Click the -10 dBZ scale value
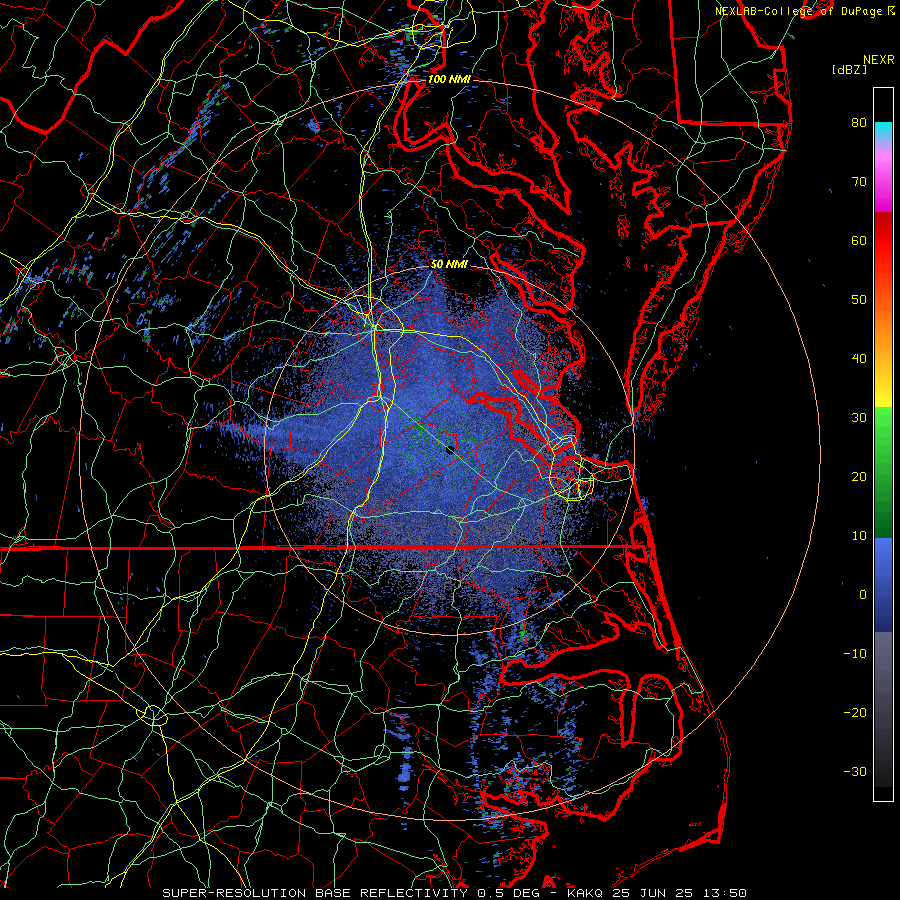Screen dimensions: 900x900 click(x=855, y=654)
